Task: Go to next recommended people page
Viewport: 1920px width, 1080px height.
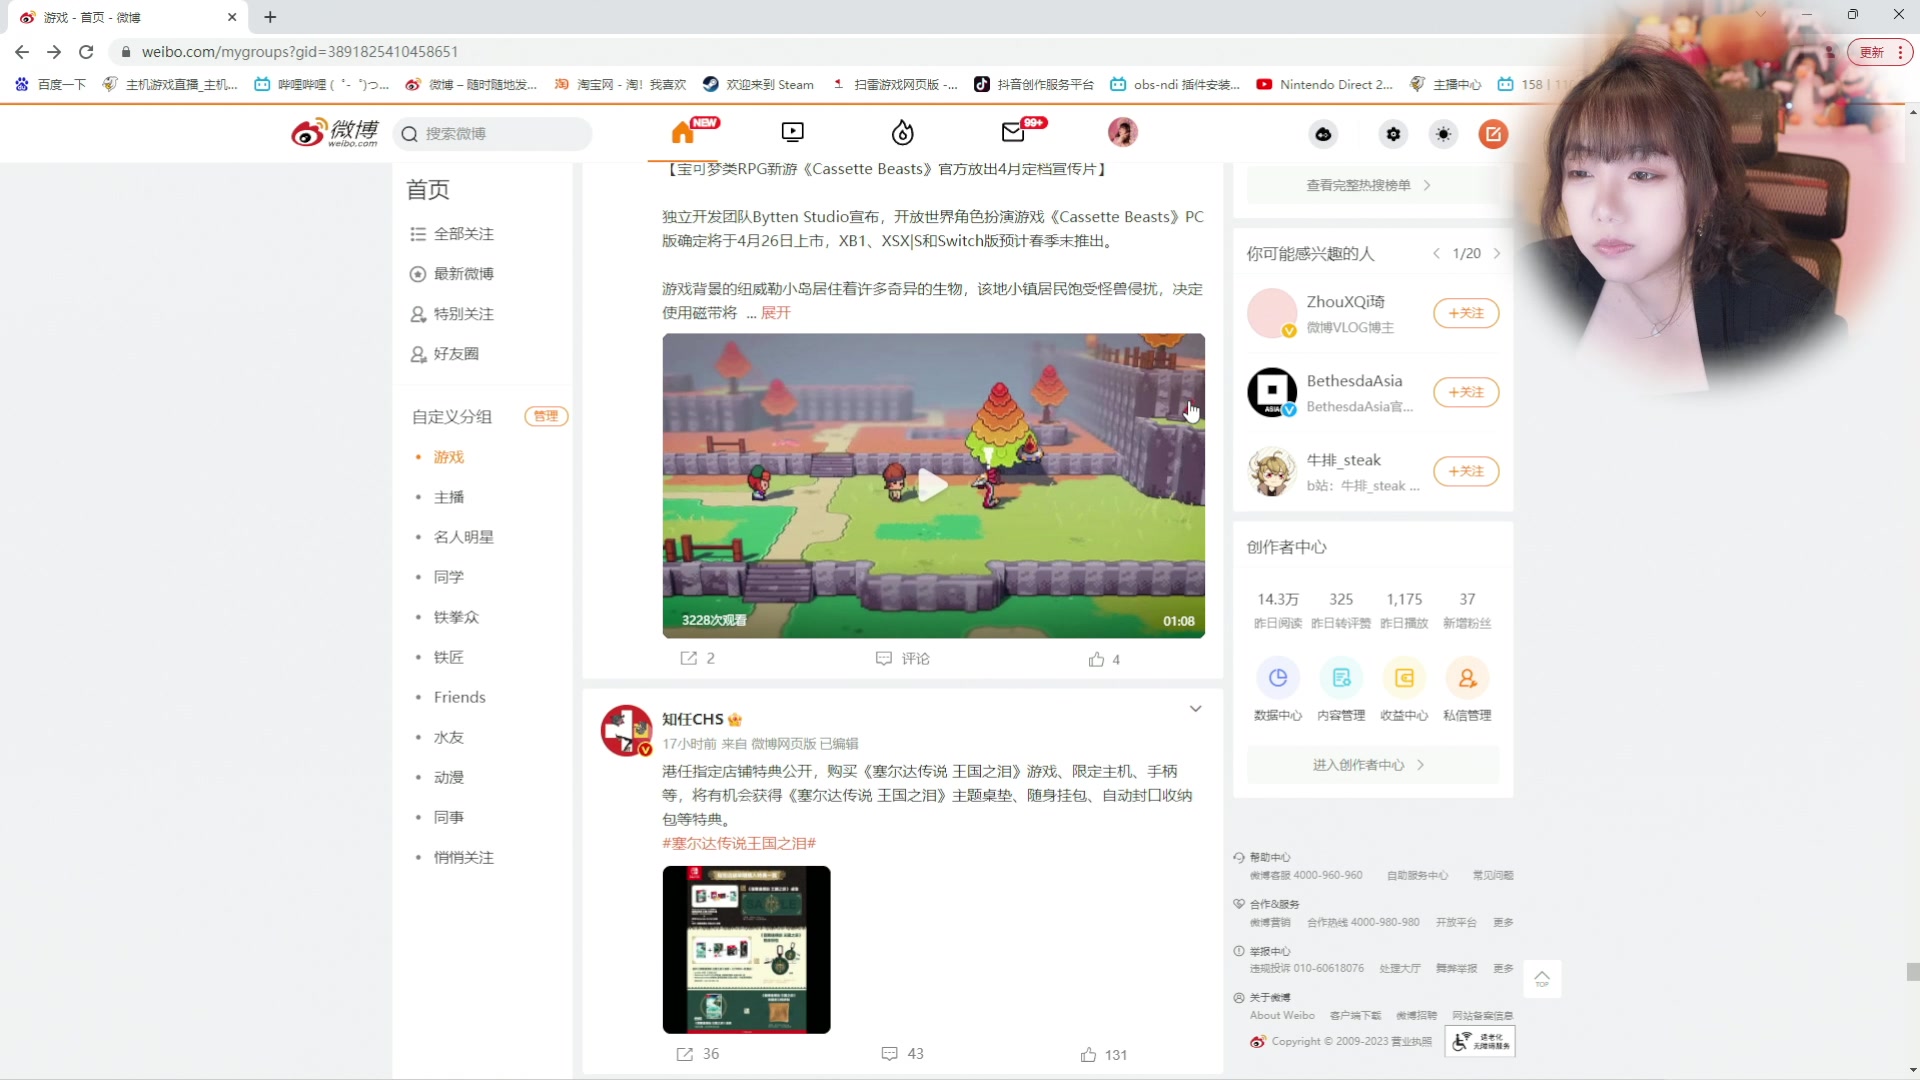Action: tap(1497, 254)
